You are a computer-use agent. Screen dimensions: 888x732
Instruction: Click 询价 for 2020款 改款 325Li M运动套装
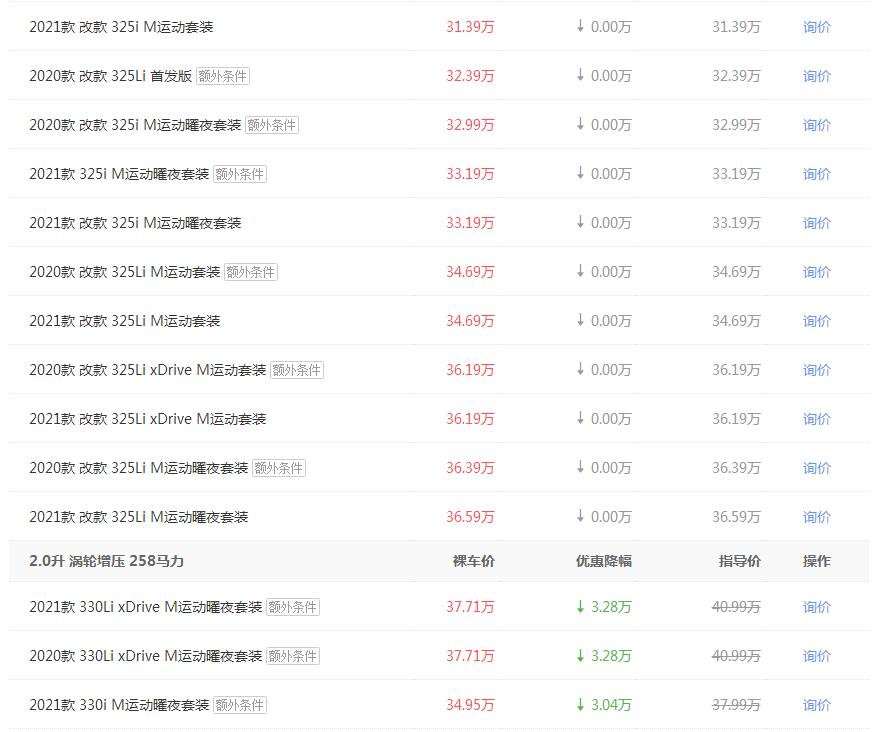(x=816, y=272)
